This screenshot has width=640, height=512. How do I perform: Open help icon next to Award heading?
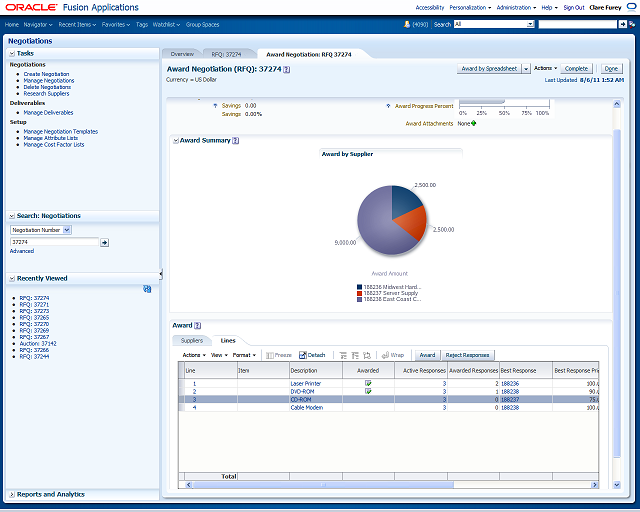click(198, 325)
